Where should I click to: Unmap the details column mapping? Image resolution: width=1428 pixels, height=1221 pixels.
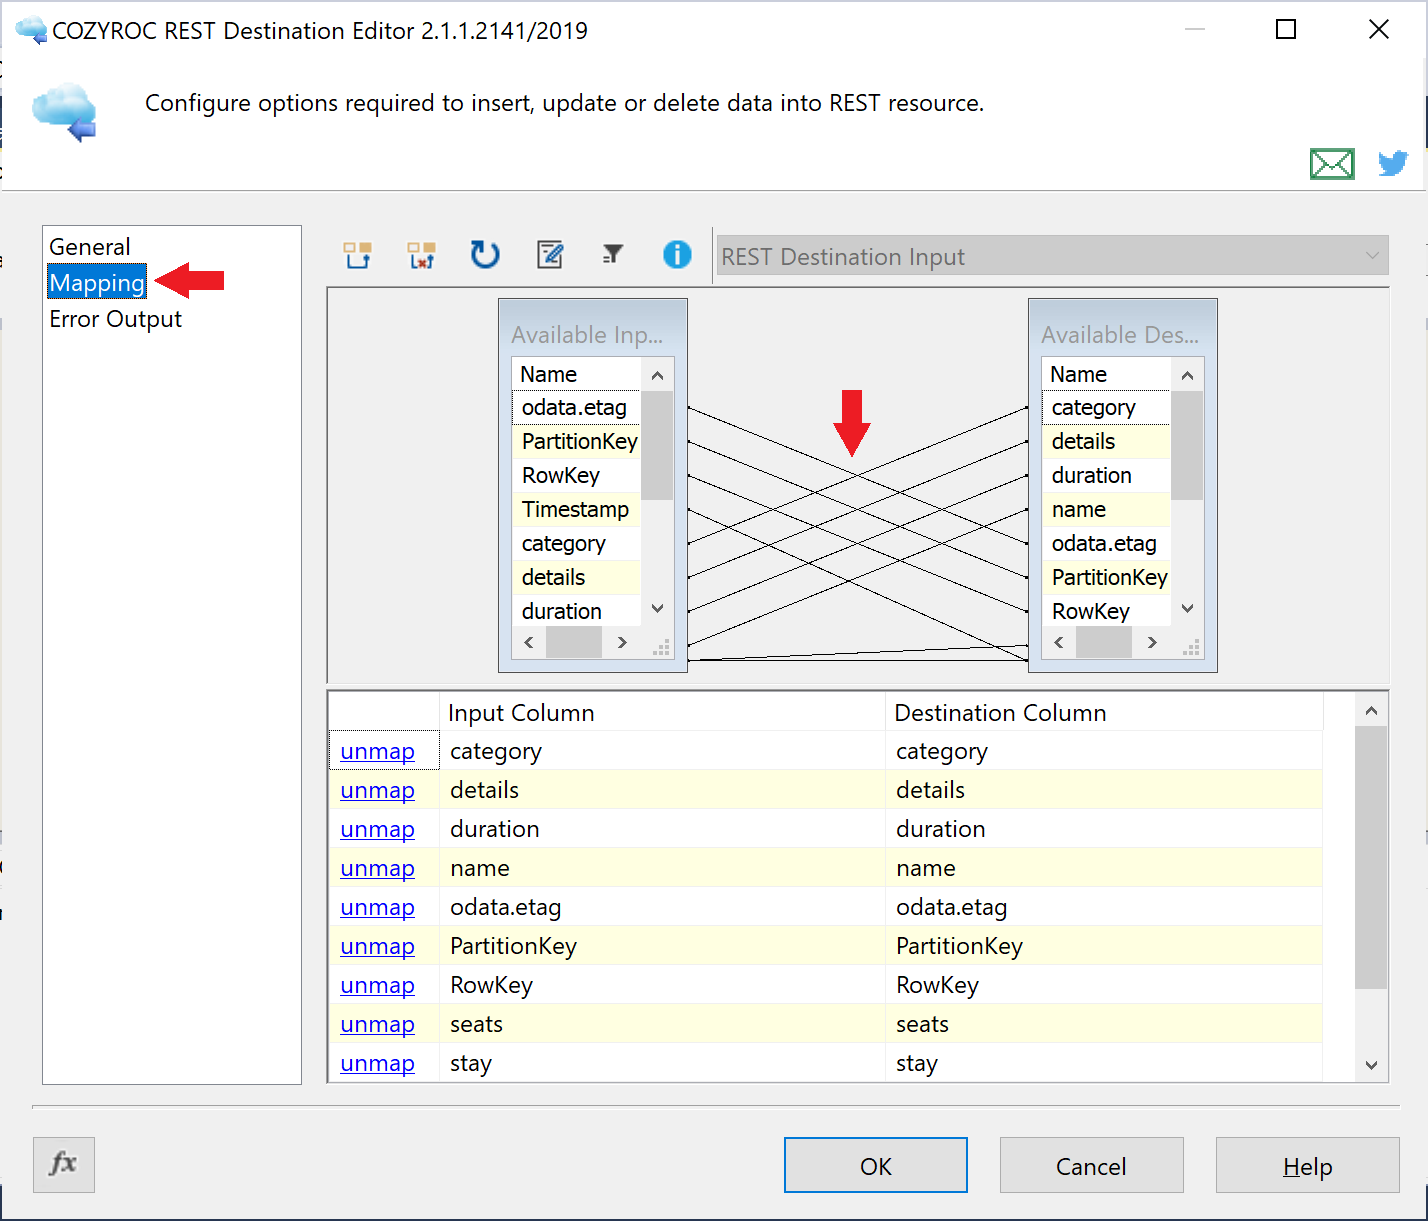point(377,790)
